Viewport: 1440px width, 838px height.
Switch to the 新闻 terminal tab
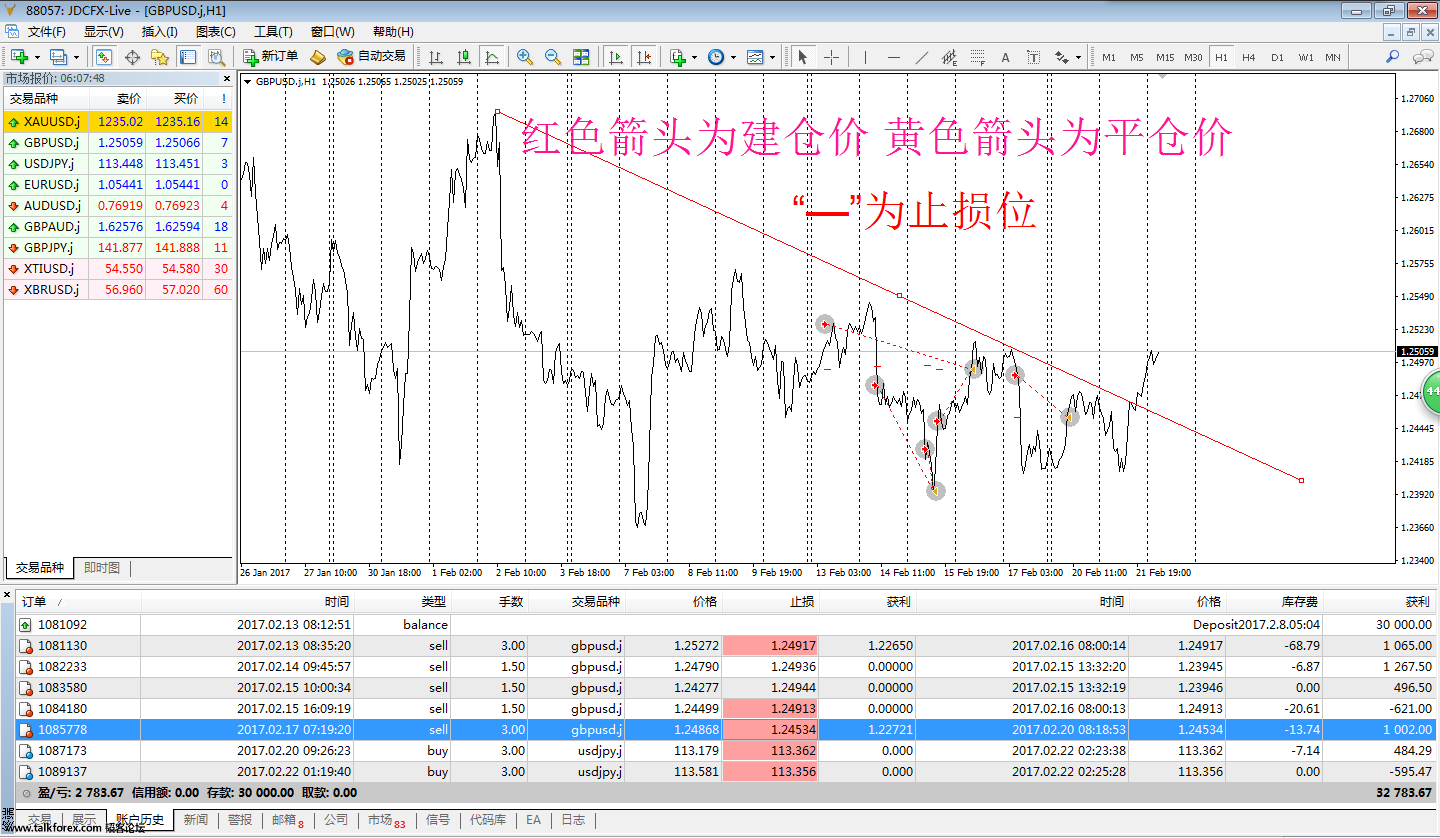pyautogui.click(x=196, y=820)
